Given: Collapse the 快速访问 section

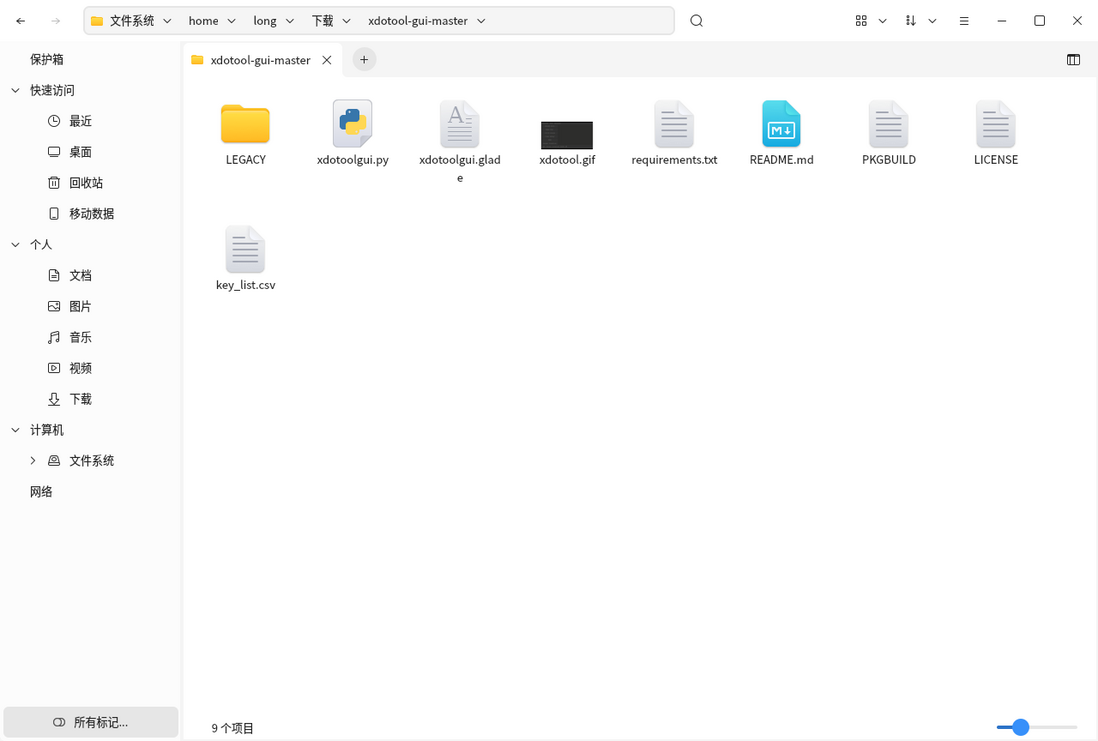Looking at the screenshot, I should point(15,90).
